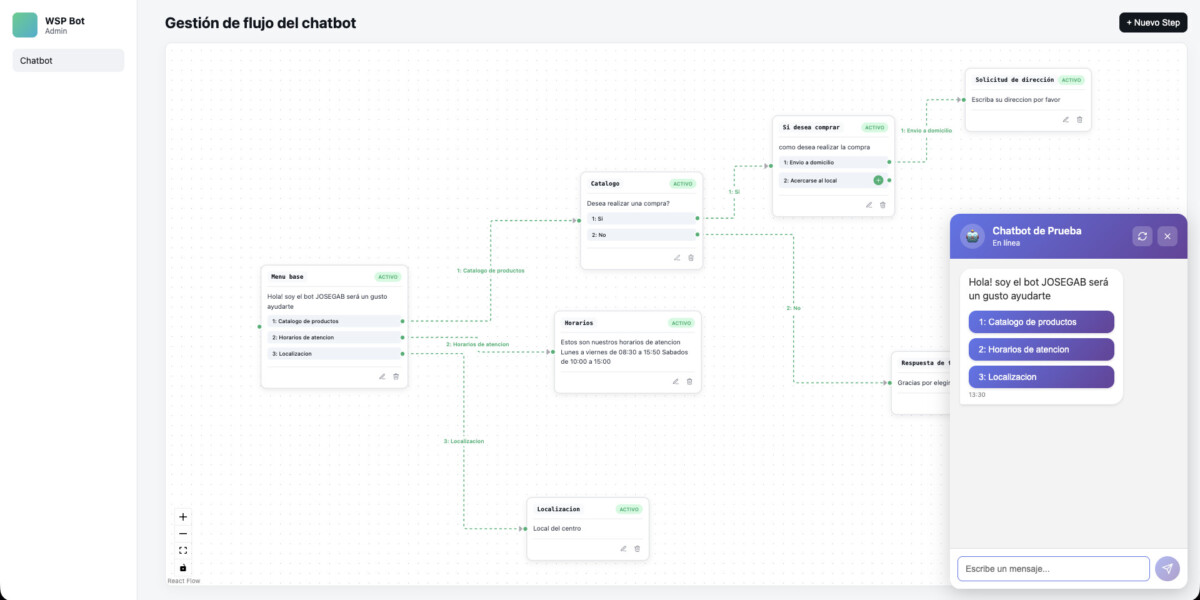1200x600 pixels.
Task: Select the 2: Horarios de atencion quick reply
Action: pyautogui.click(x=1040, y=349)
